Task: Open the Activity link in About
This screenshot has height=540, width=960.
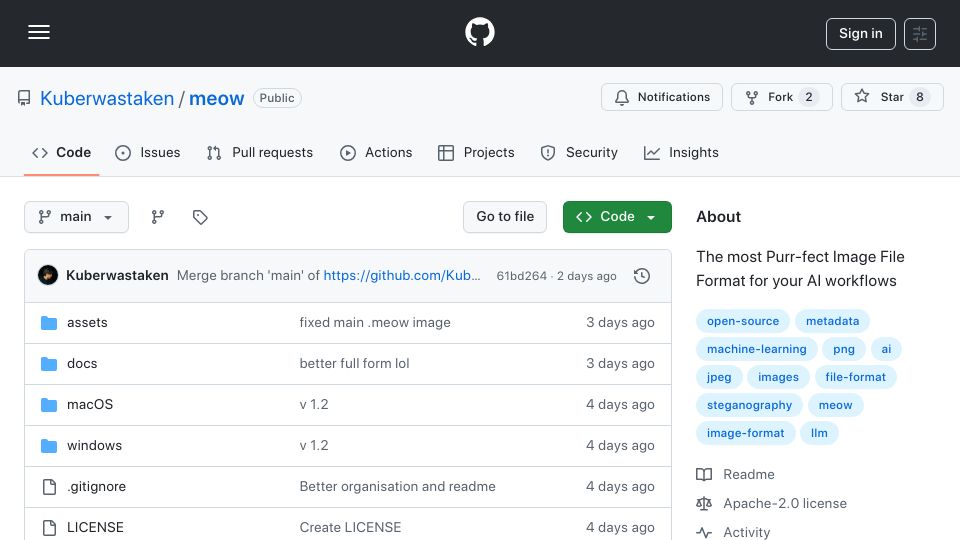Action: (x=746, y=533)
